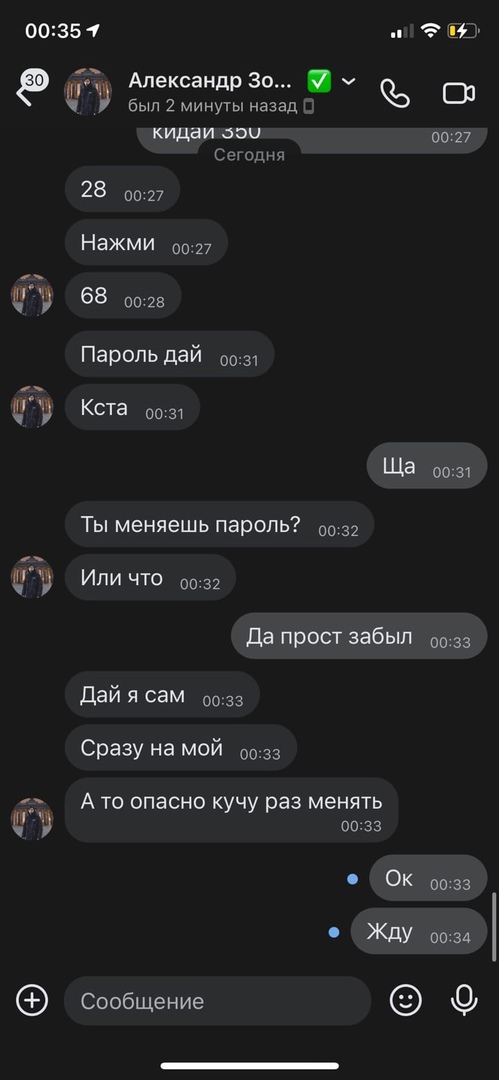Tap the sender avatar beside 'Кста'
Screen dimensions: 499x1080
click(32, 407)
